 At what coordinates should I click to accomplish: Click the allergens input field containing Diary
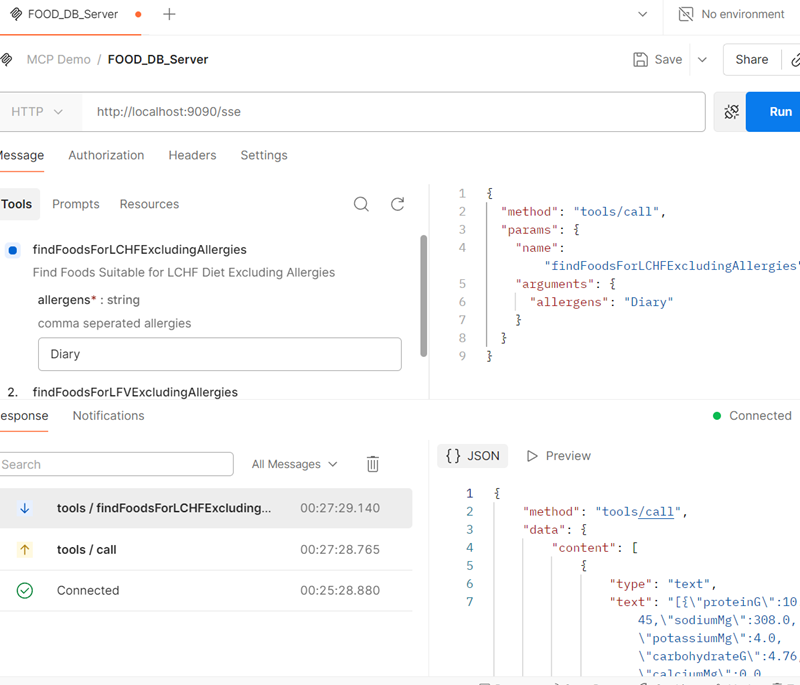click(x=219, y=354)
